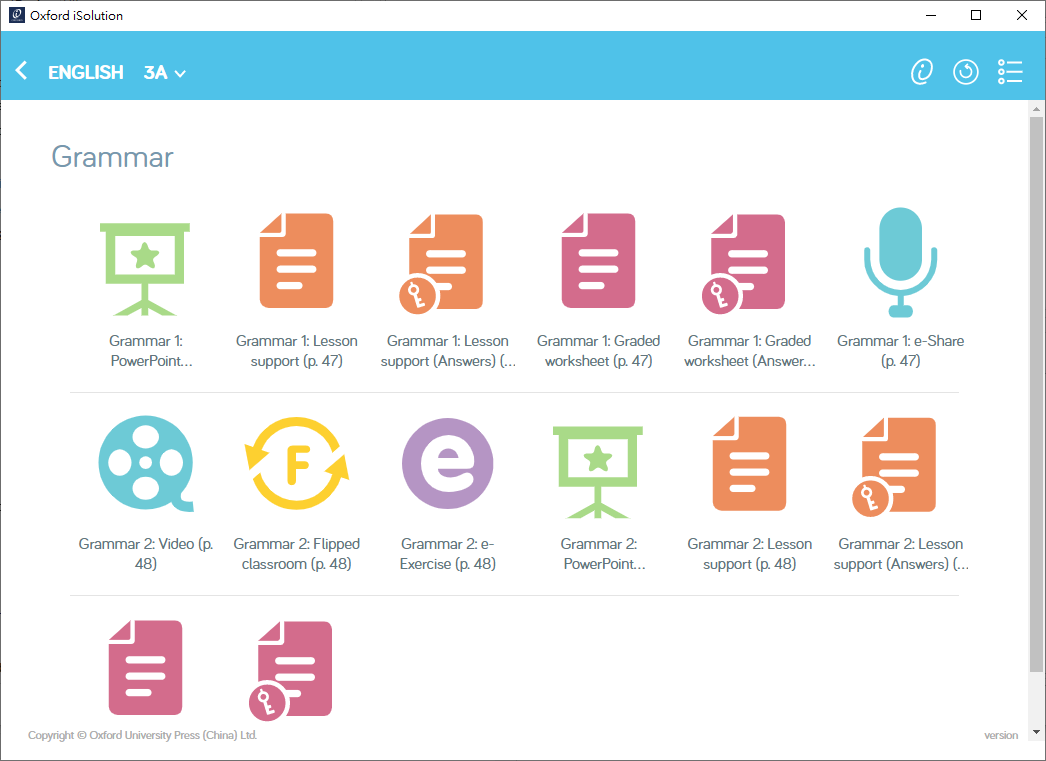Click label "Grammar 2: Lesson support (p. 48)"
The width and height of the screenshot is (1046, 761).
pyautogui.click(x=749, y=554)
